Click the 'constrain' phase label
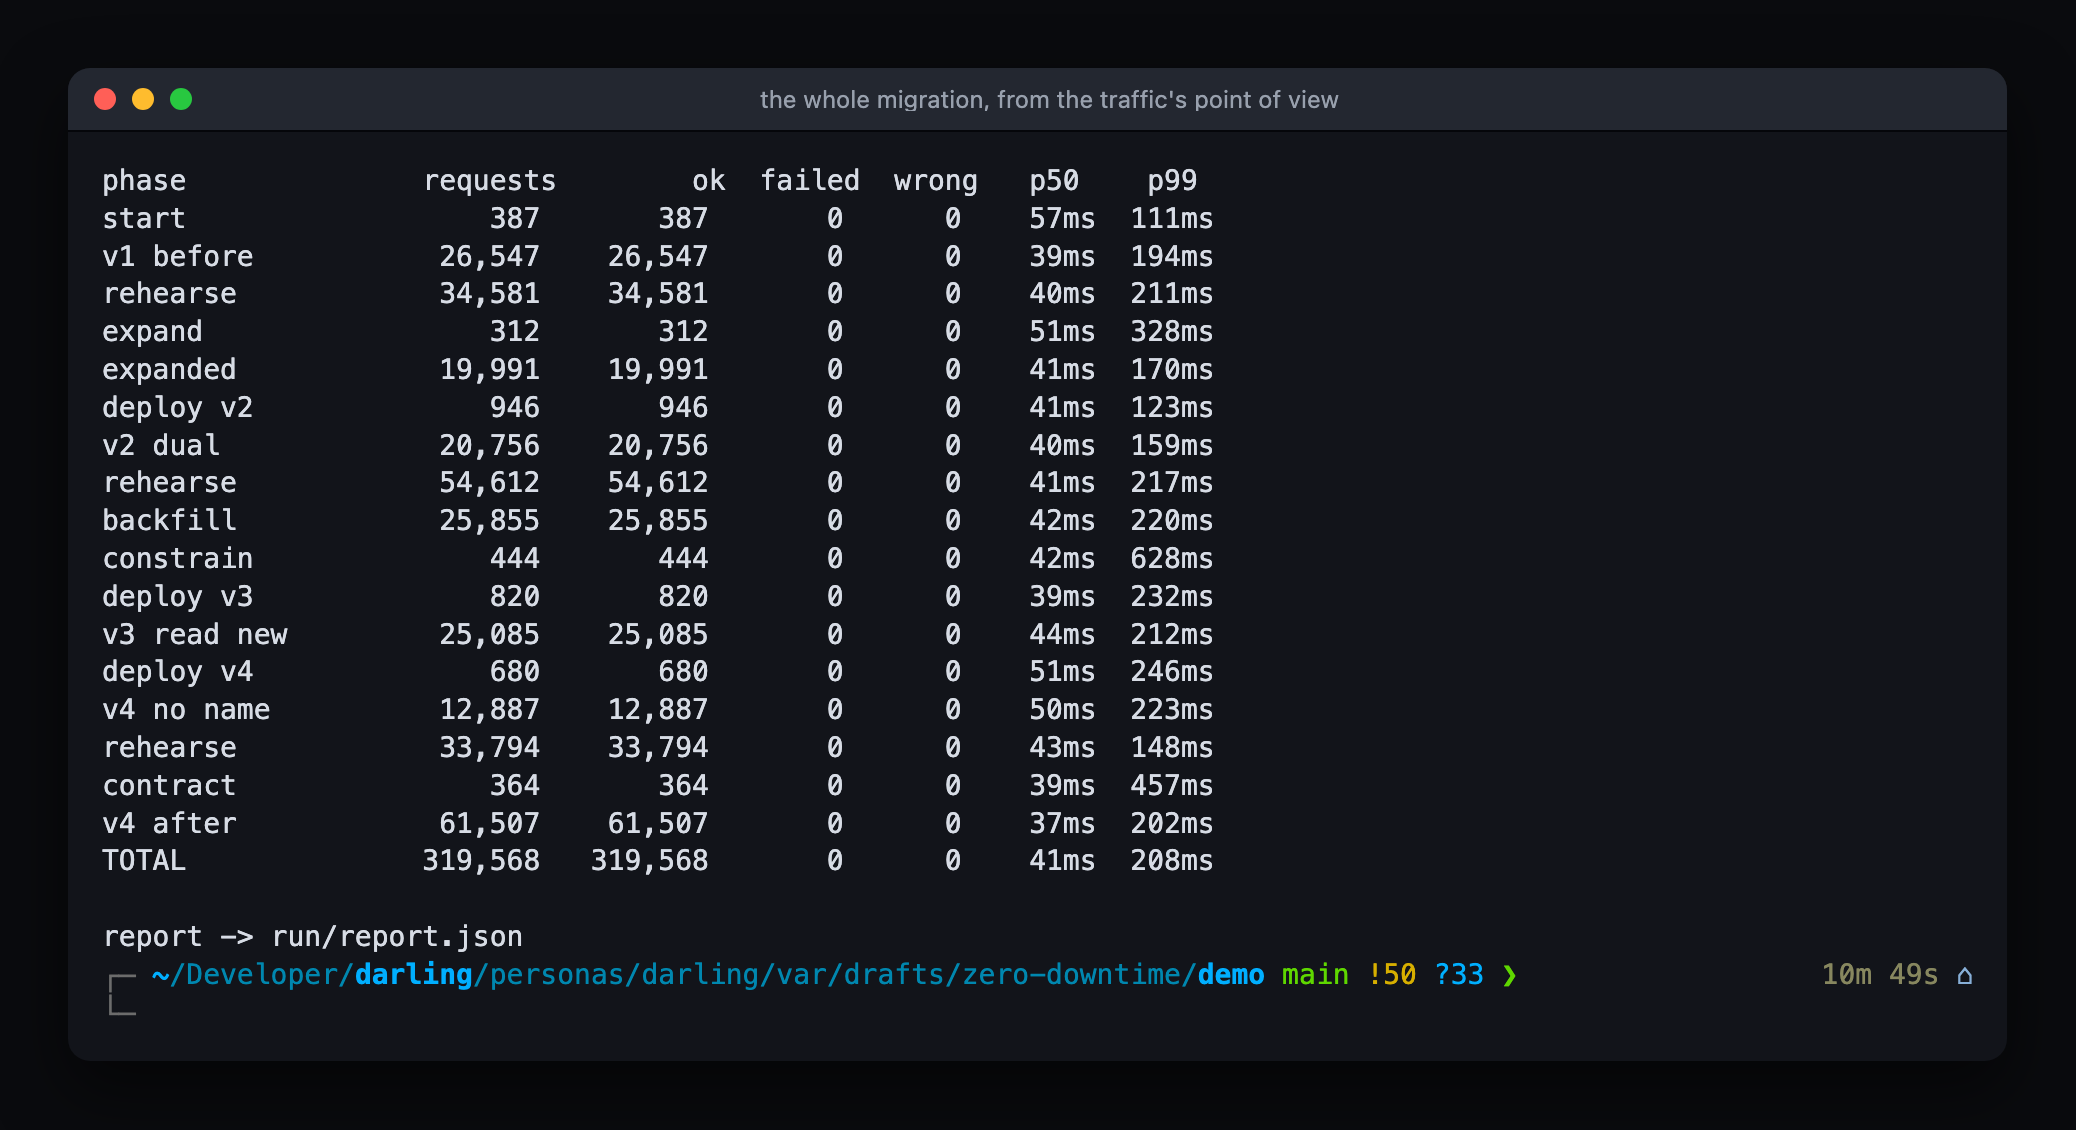 178,559
